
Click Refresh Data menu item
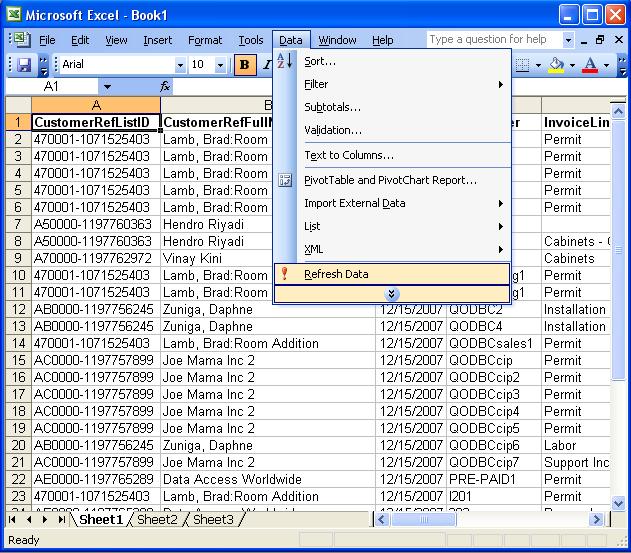[392, 274]
